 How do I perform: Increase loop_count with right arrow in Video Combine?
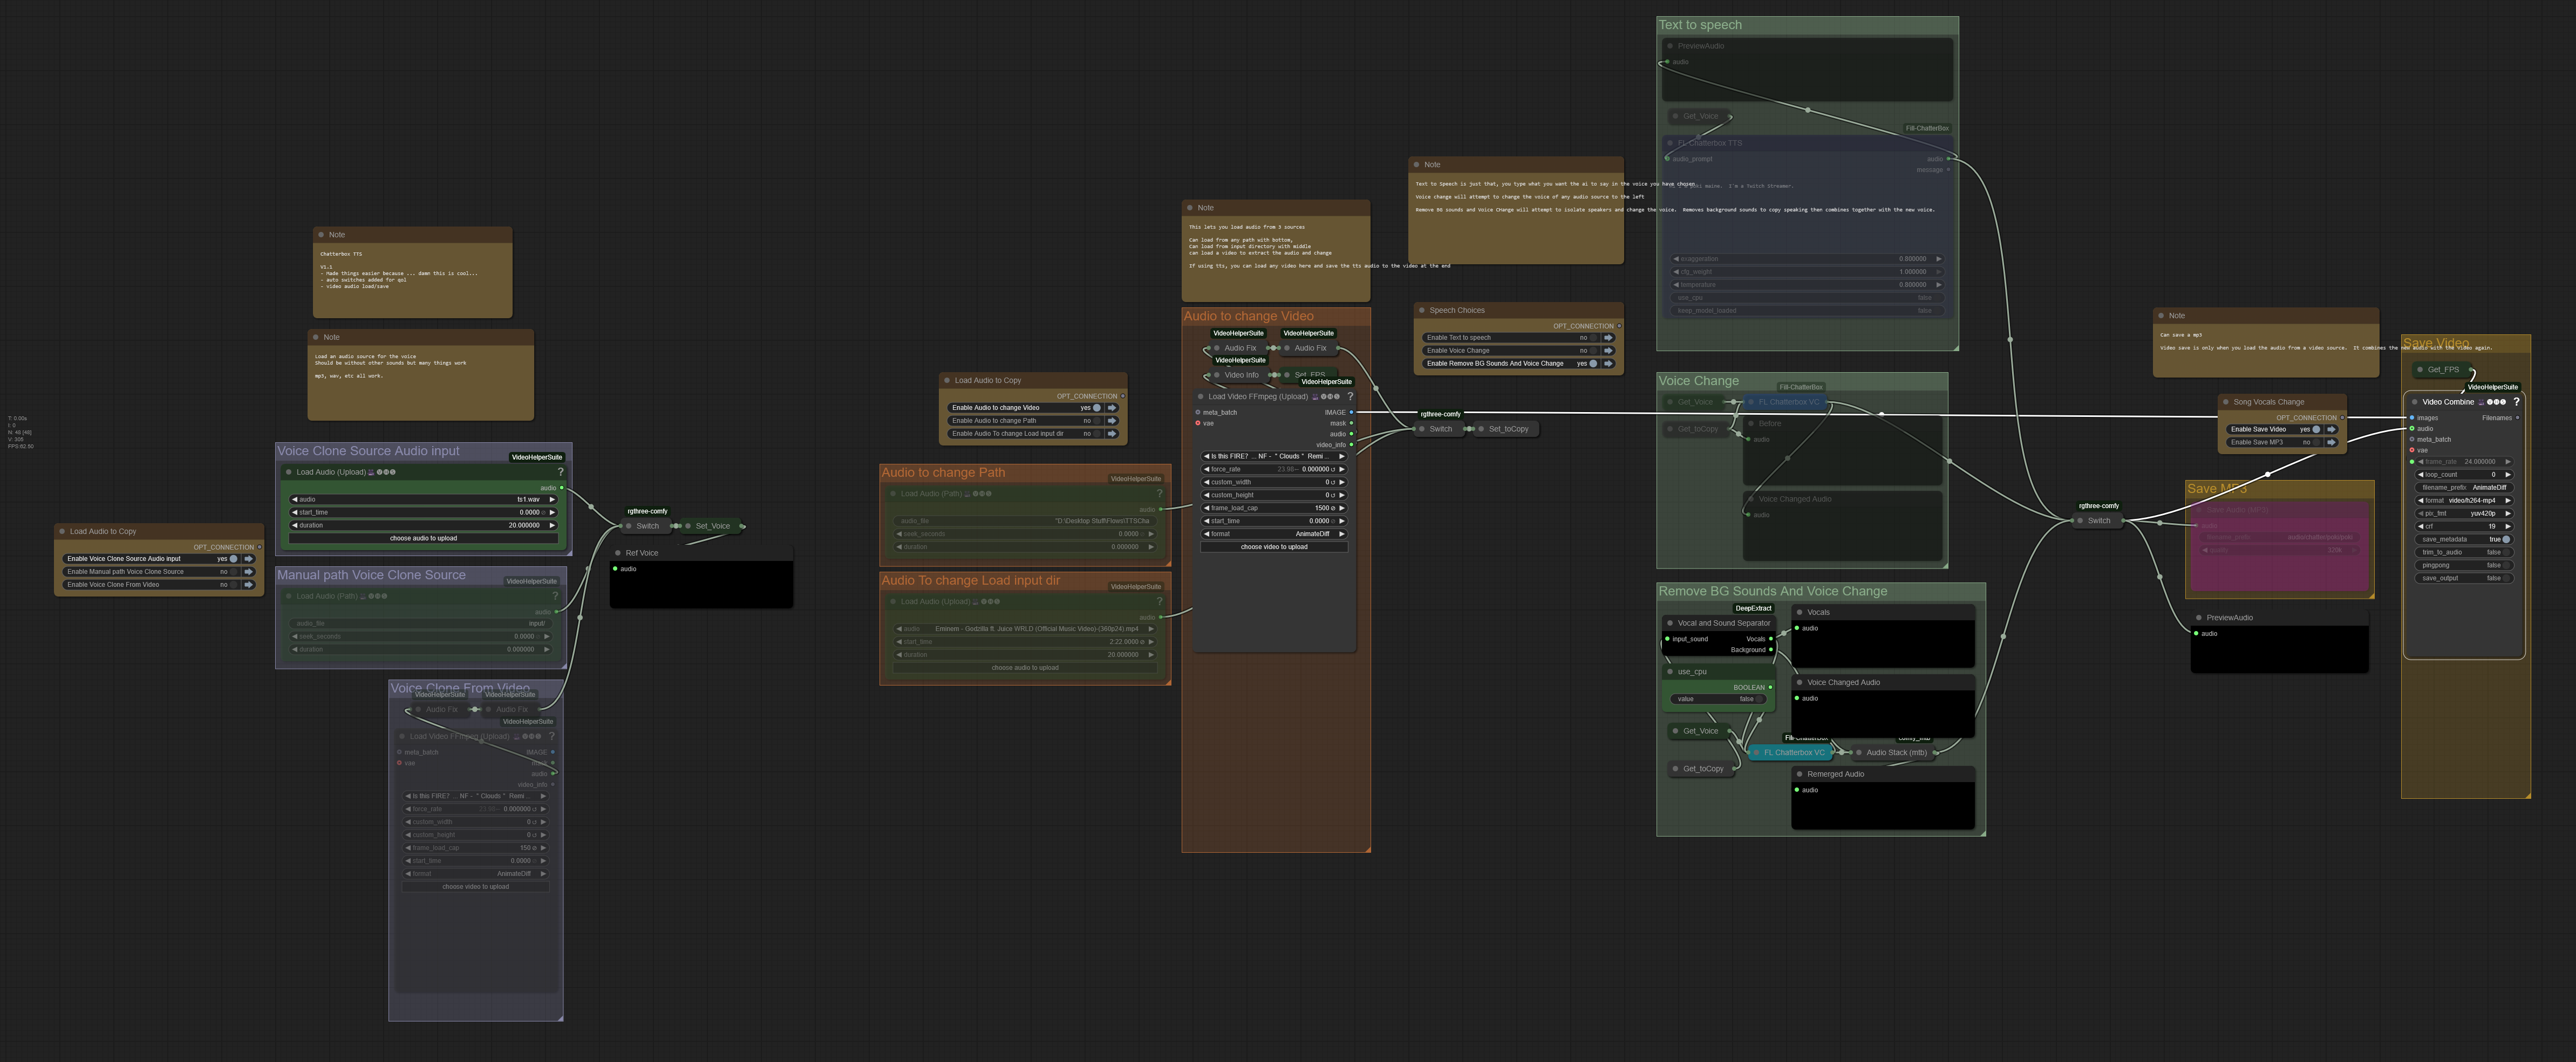(2508, 474)
